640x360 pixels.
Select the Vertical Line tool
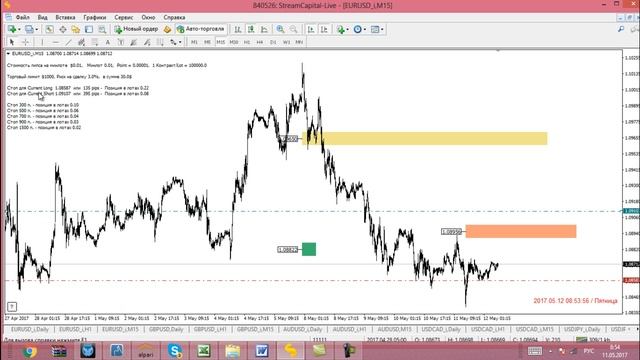coord(42,42)
